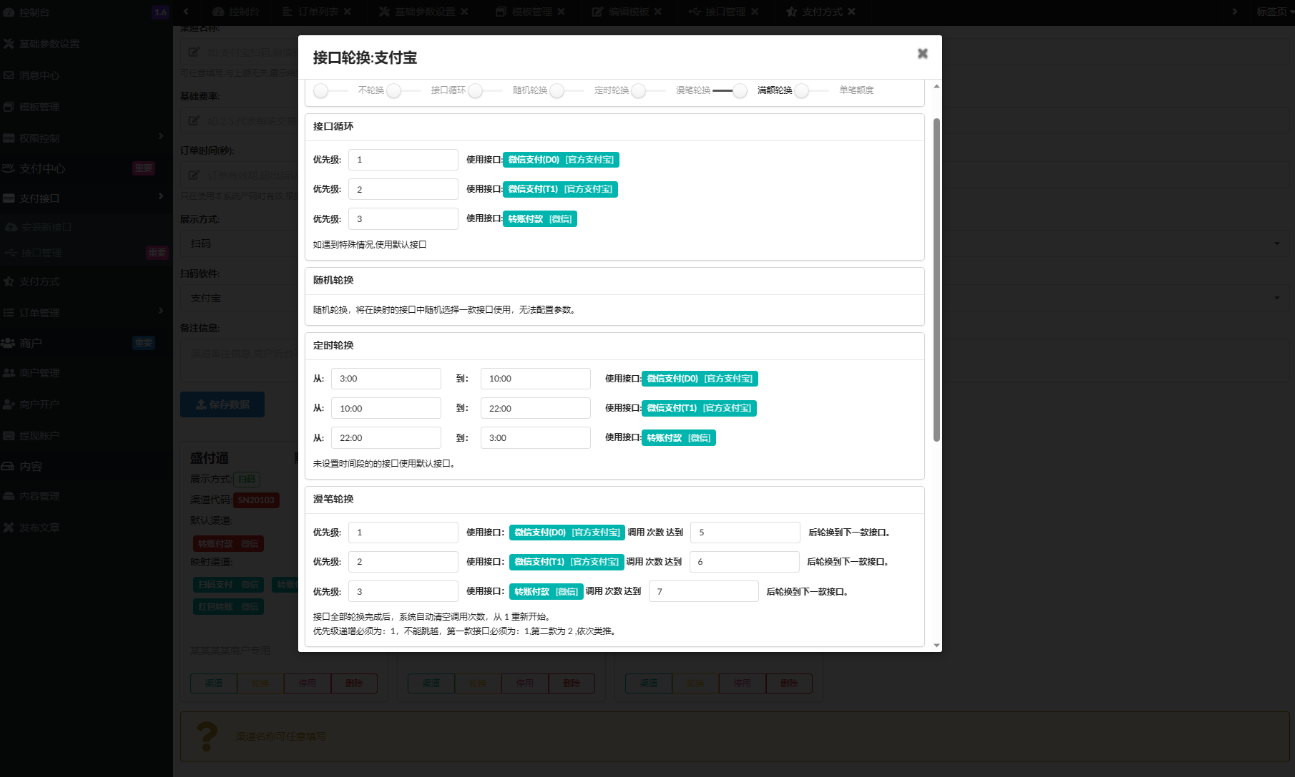The image size is (1295, 777).
Task: Click 微信支付(D0) tag in 接口循环 section
Action: [x=561, y=159]
